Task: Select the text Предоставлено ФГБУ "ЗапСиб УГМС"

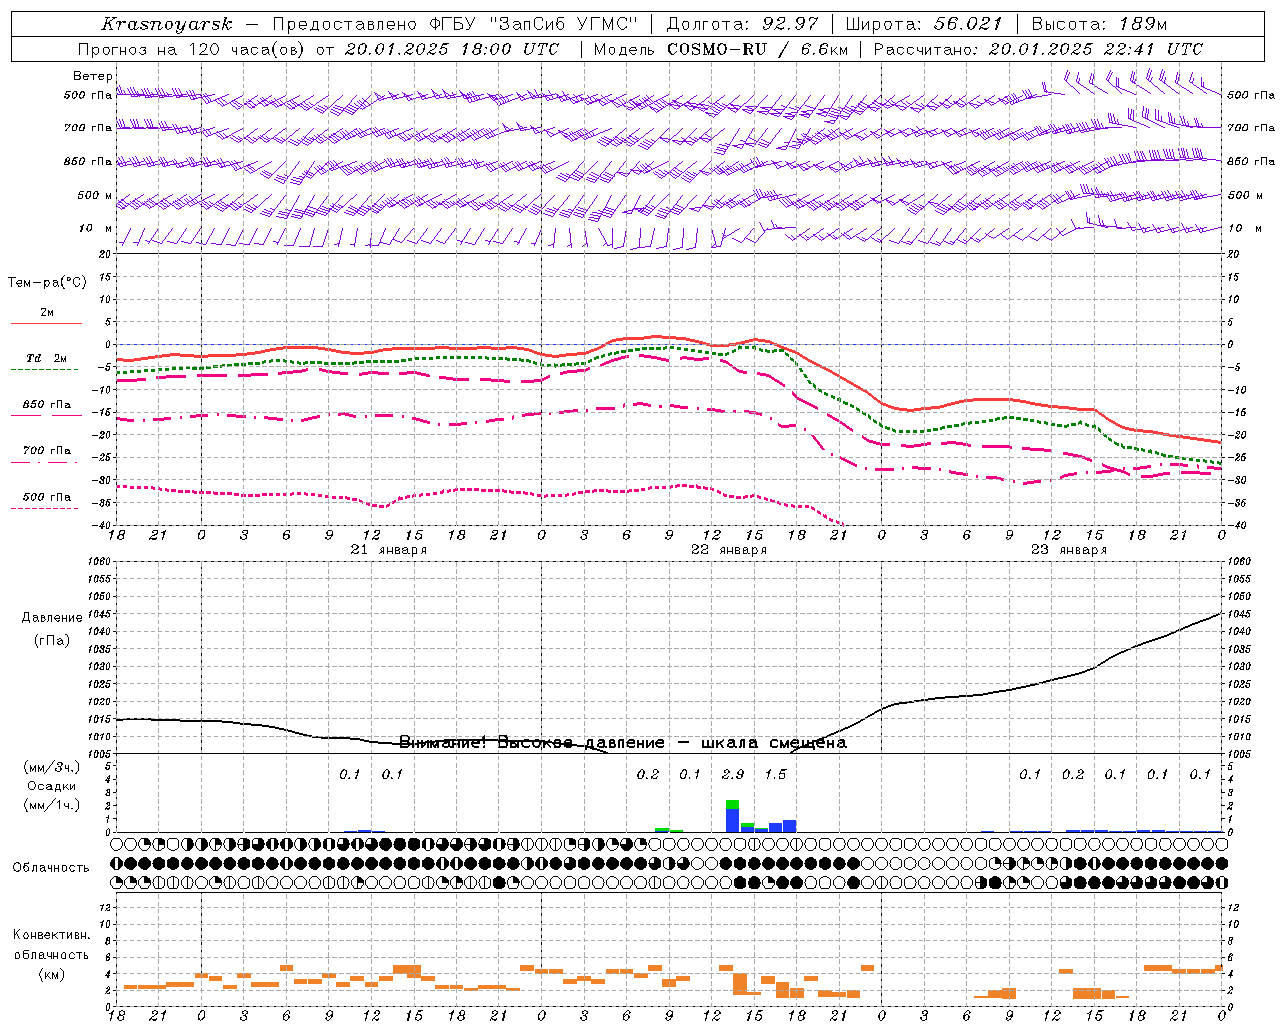Action: [x=455, y=24]
